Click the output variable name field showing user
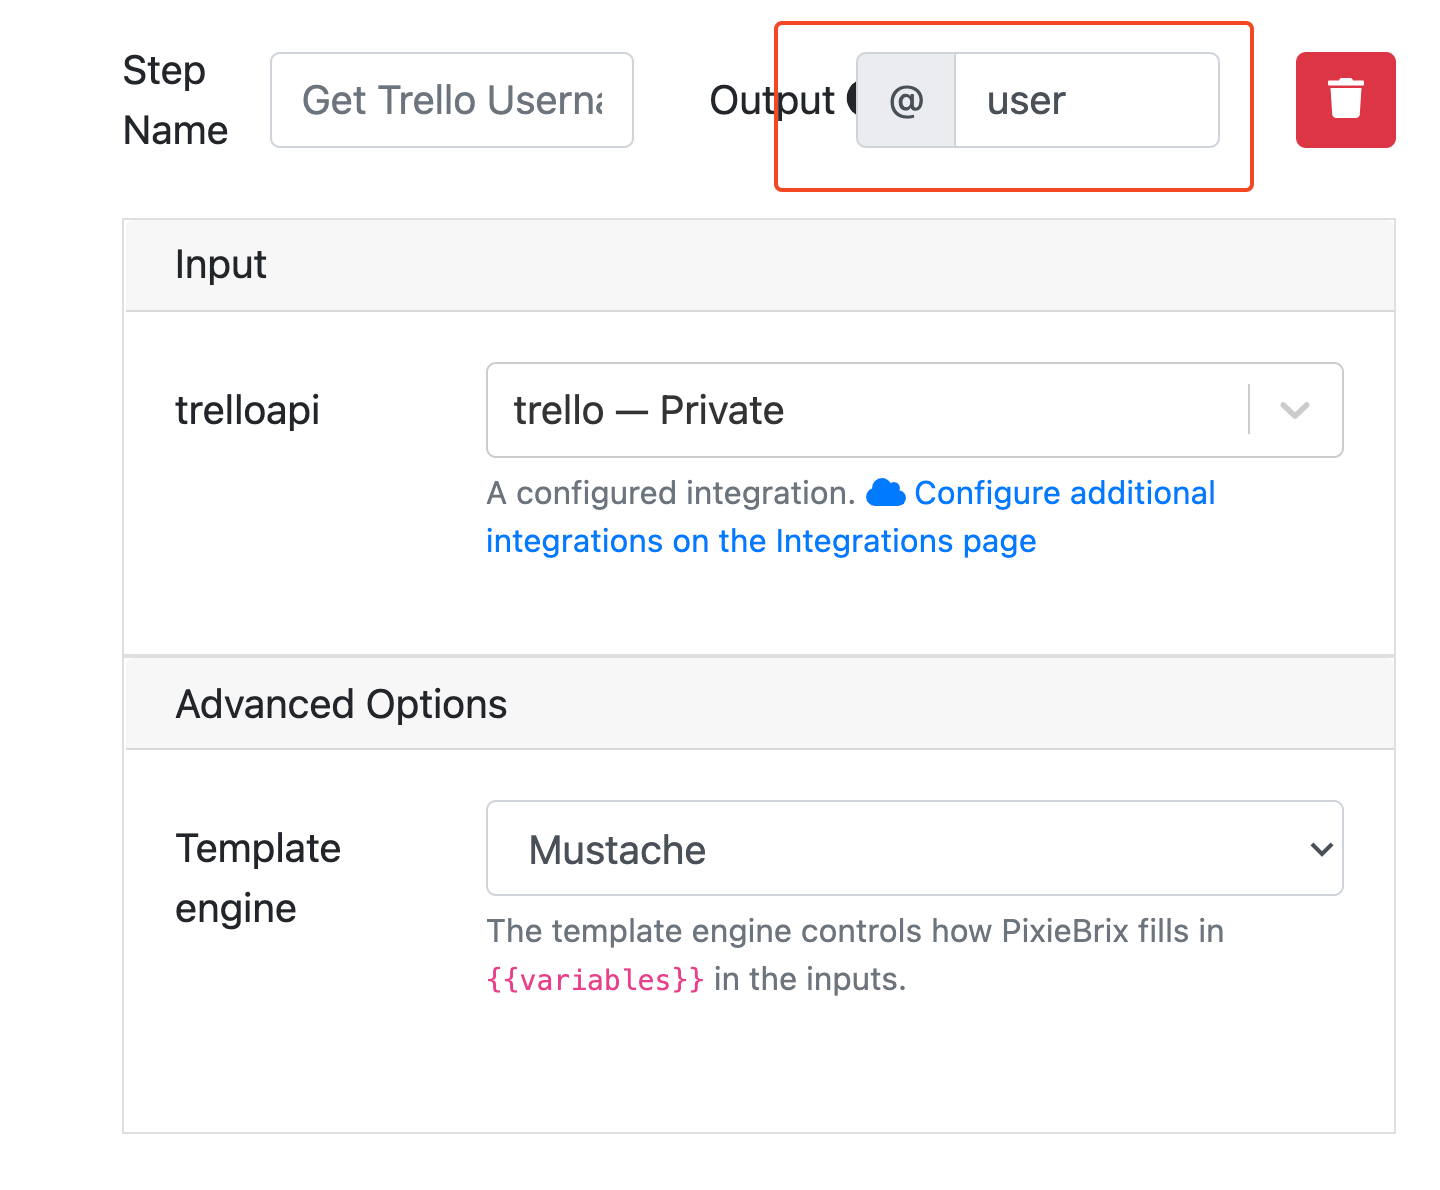This screenshot has width=1440, height=1190. (x=1086, y=100)
